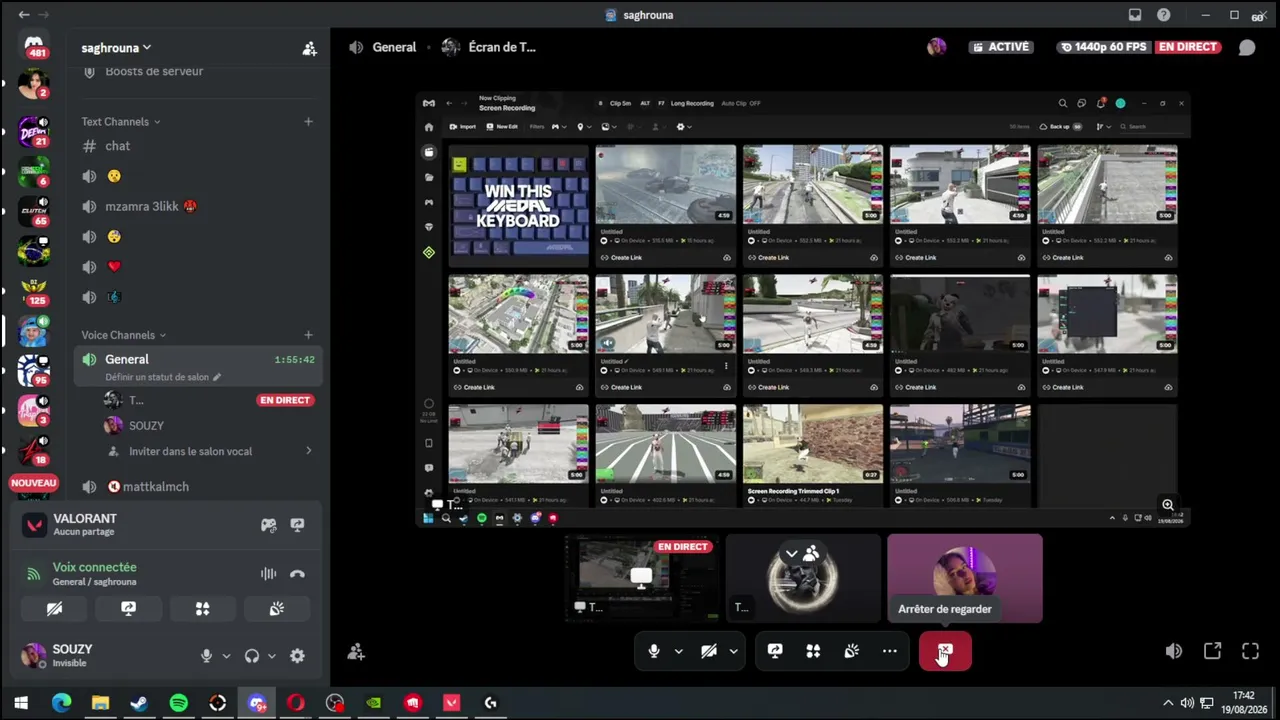This screenshot has height=720, width=1280.
Task: Open direct messages from the Discord home icon
Action: coord(34,46)
